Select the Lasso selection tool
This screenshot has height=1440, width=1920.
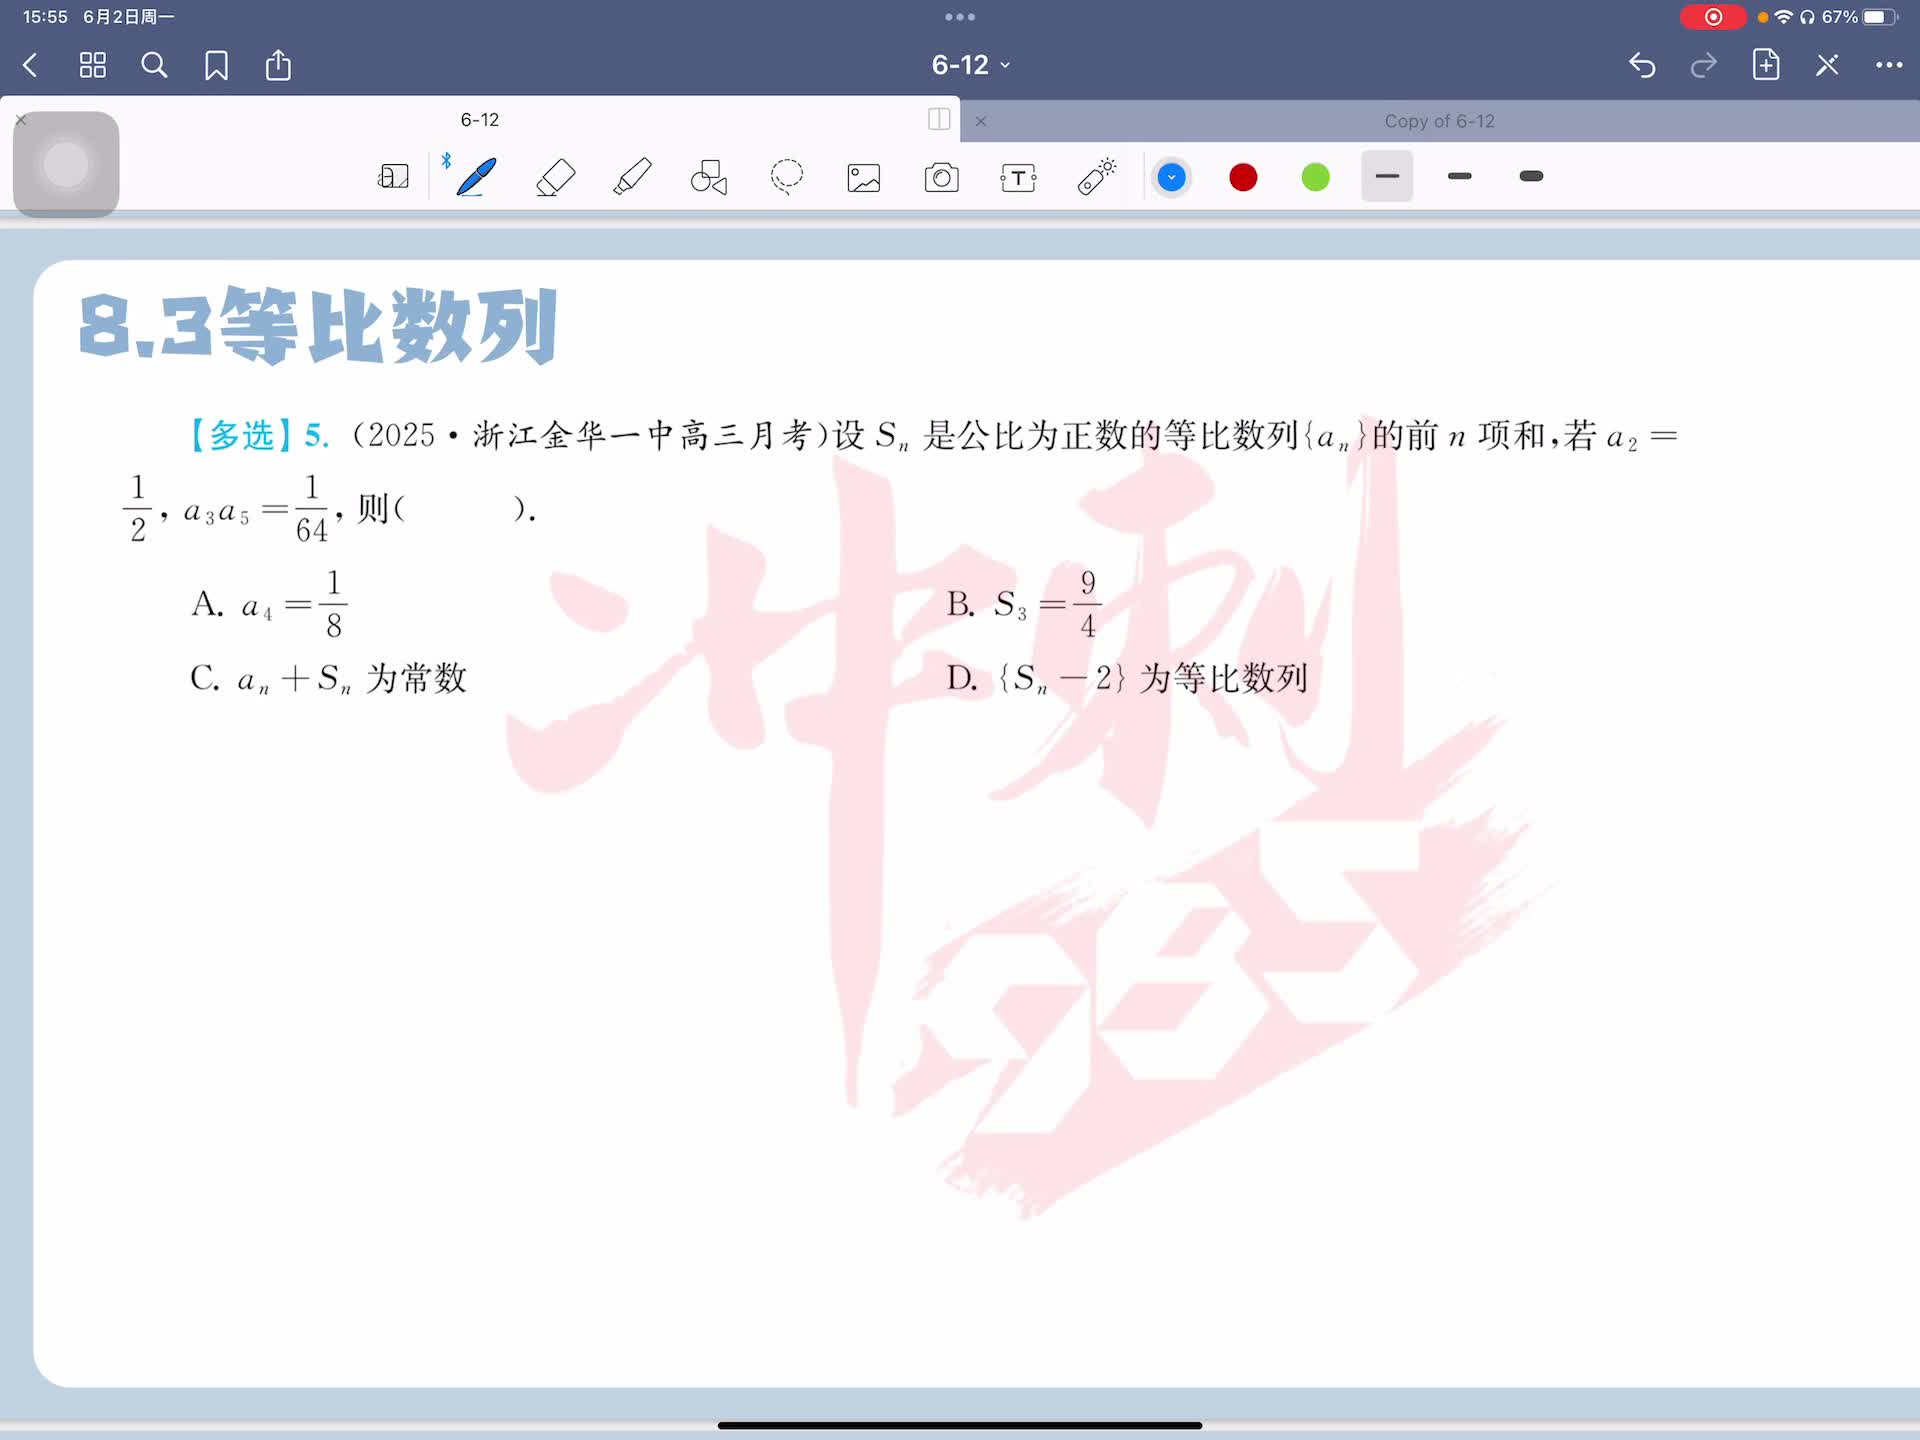(x=787, y=177)
